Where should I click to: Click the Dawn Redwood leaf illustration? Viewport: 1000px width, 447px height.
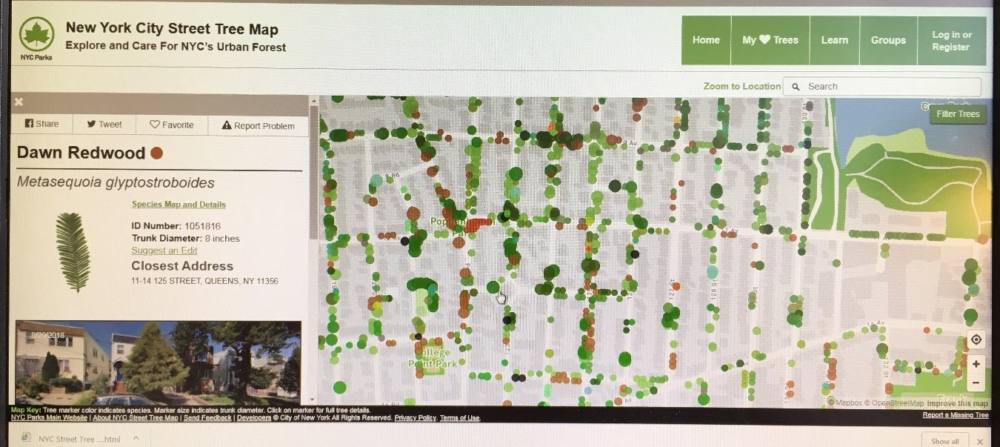pyautogui.click(x=73, y=252)
